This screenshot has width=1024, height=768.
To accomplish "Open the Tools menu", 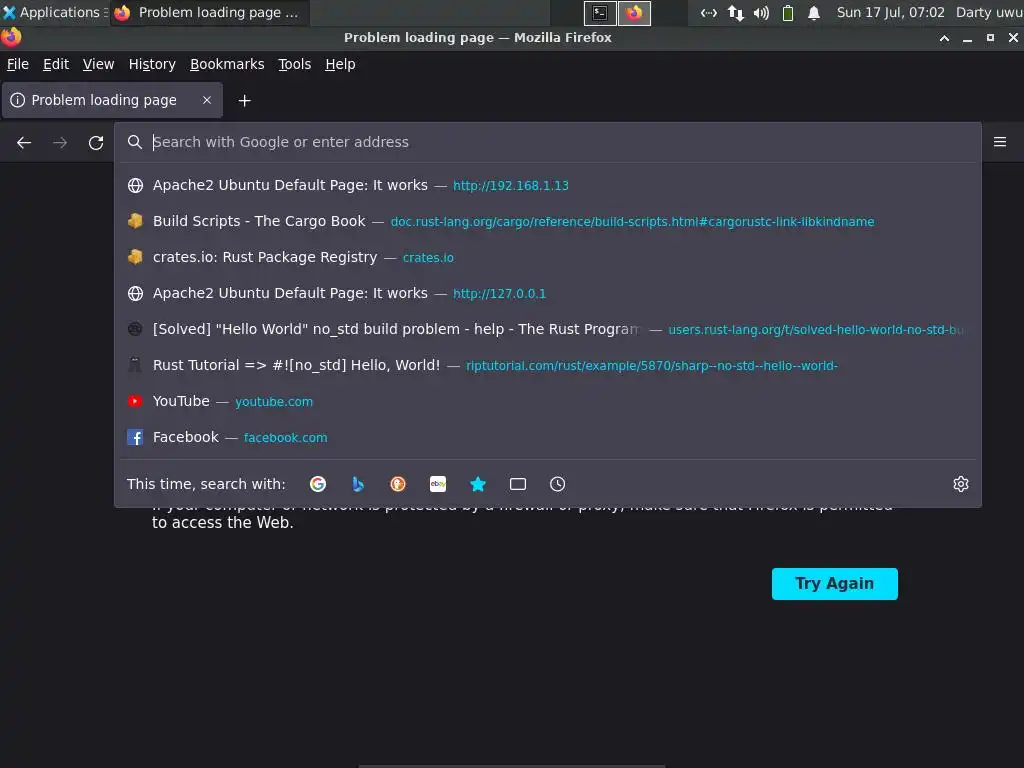I will (x=295, y=64).
